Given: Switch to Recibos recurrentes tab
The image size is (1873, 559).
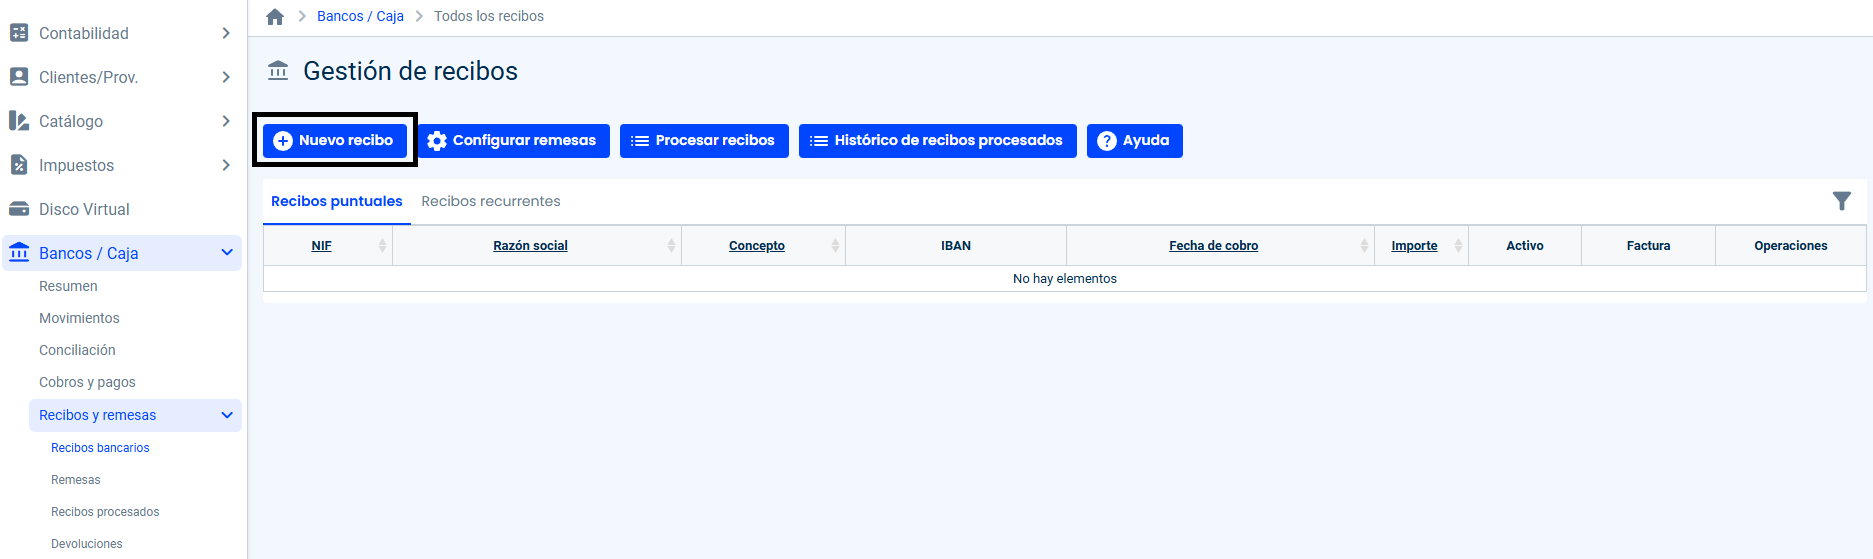Looking at the screenshot, I should pos(491,202).
